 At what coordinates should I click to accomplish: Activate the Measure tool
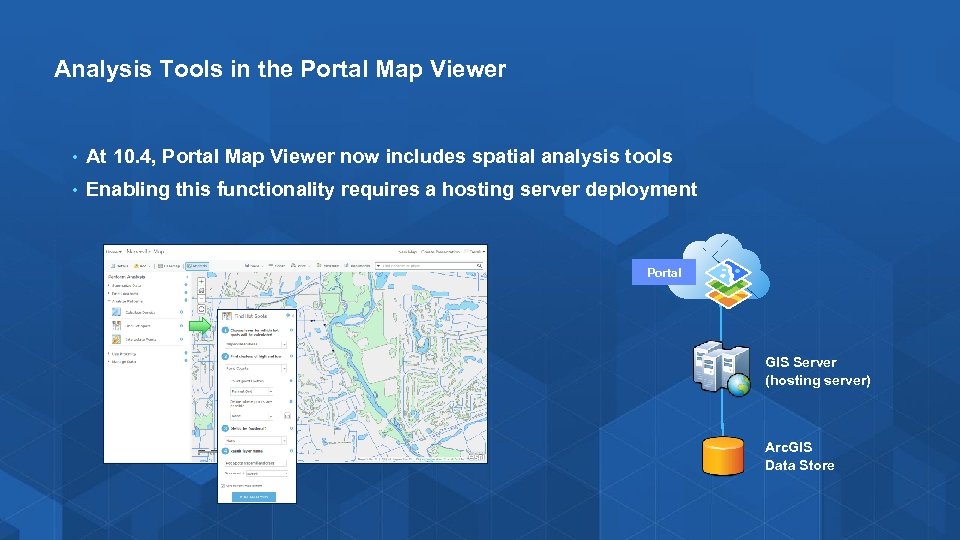tap(328, 266)
